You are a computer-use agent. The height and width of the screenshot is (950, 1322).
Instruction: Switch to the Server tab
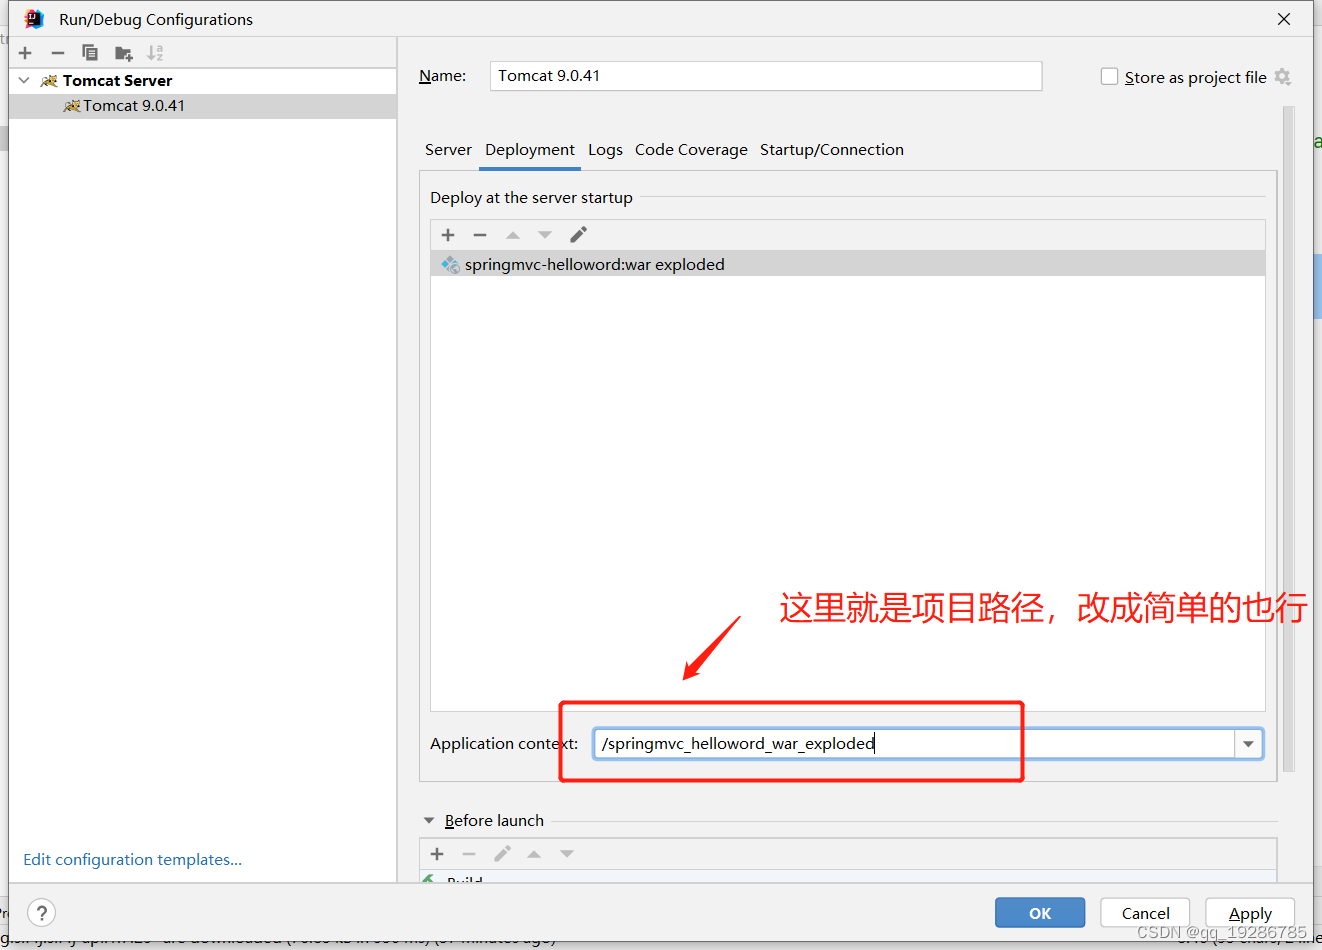pyautogui.click(x=448, y=150)
